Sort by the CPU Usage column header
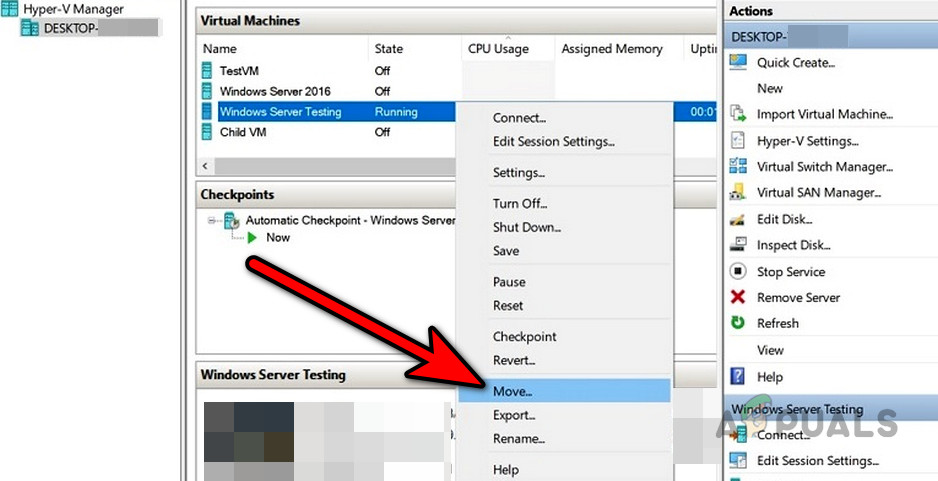This screenshot has height=481, width=938. pyautogui.click(x=498, y=49)
